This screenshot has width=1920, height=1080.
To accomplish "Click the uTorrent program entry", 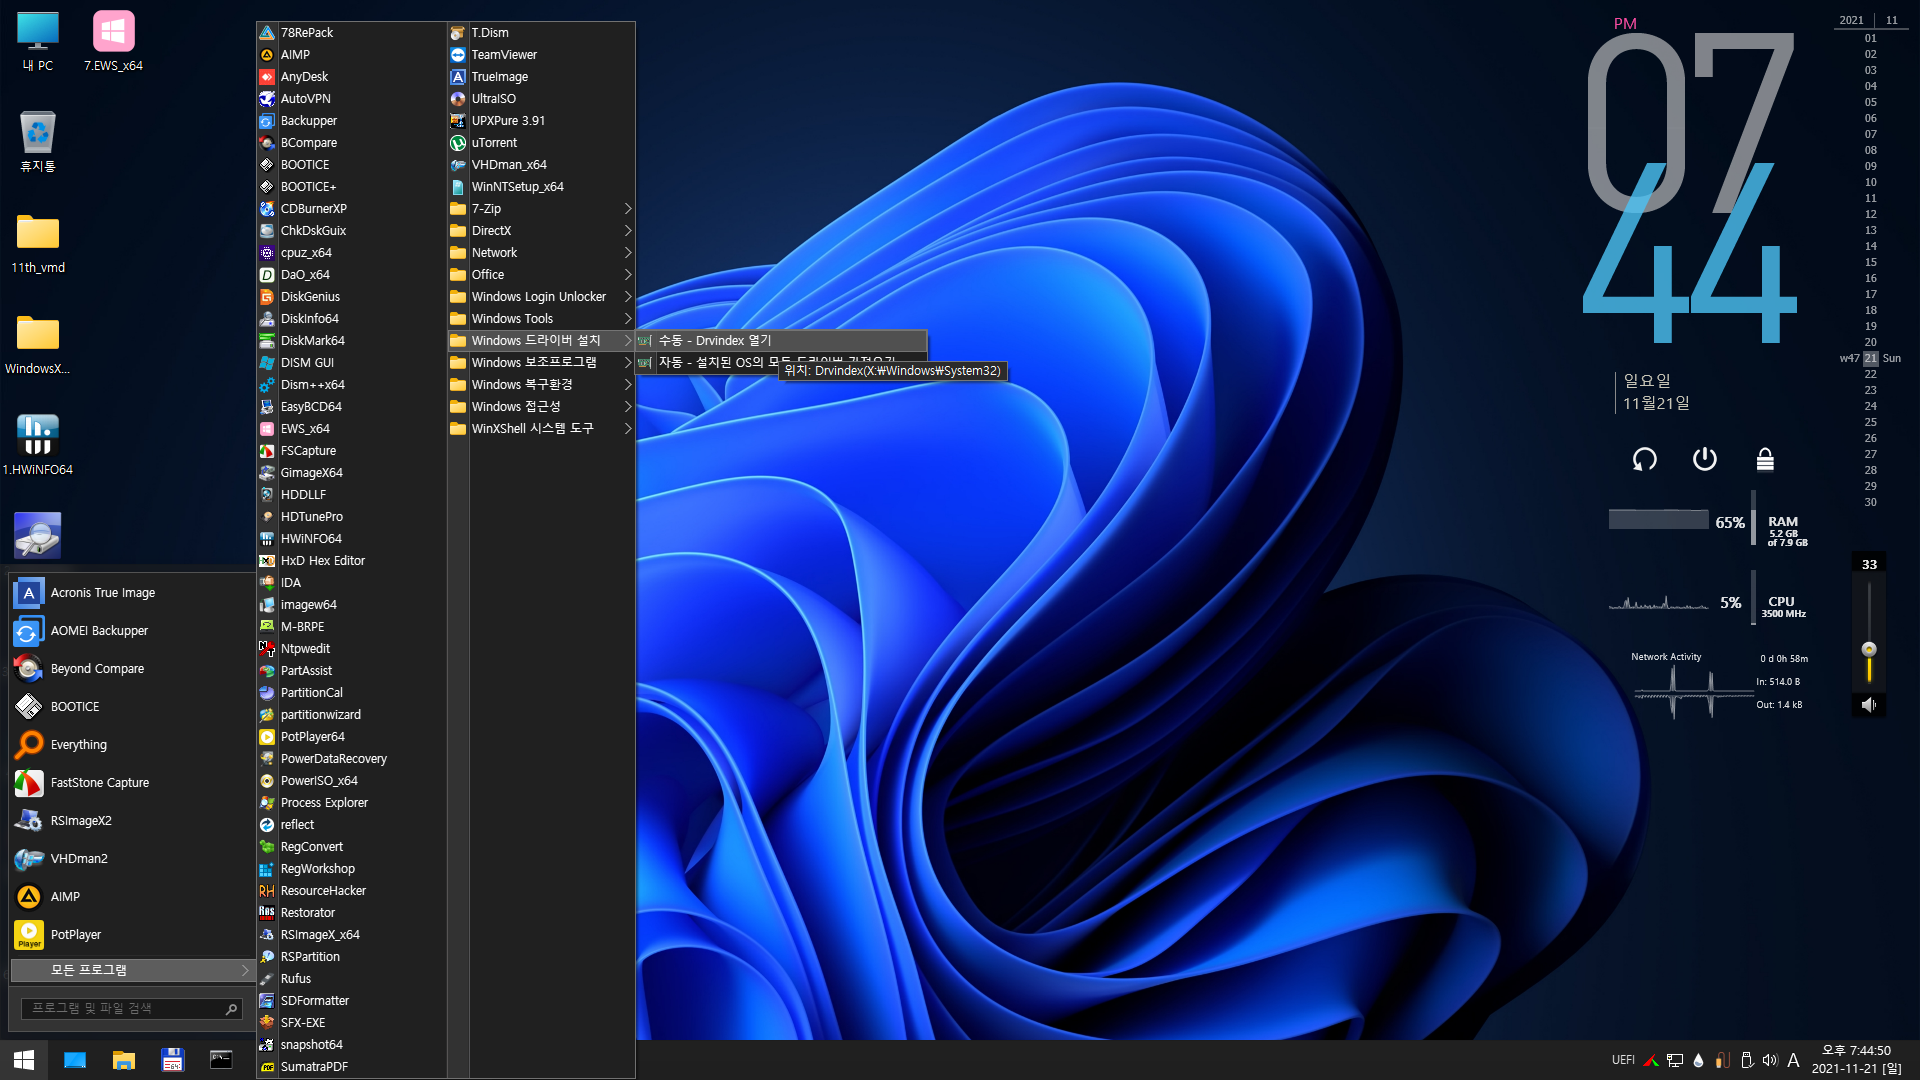I will pyautogui.click(x=541, y=143).
